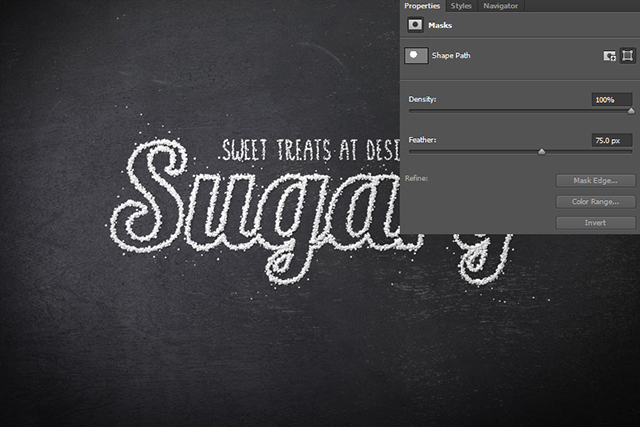The image size is (640, 427).
Task: Open the Navigator tab
Action: point(500,6)
